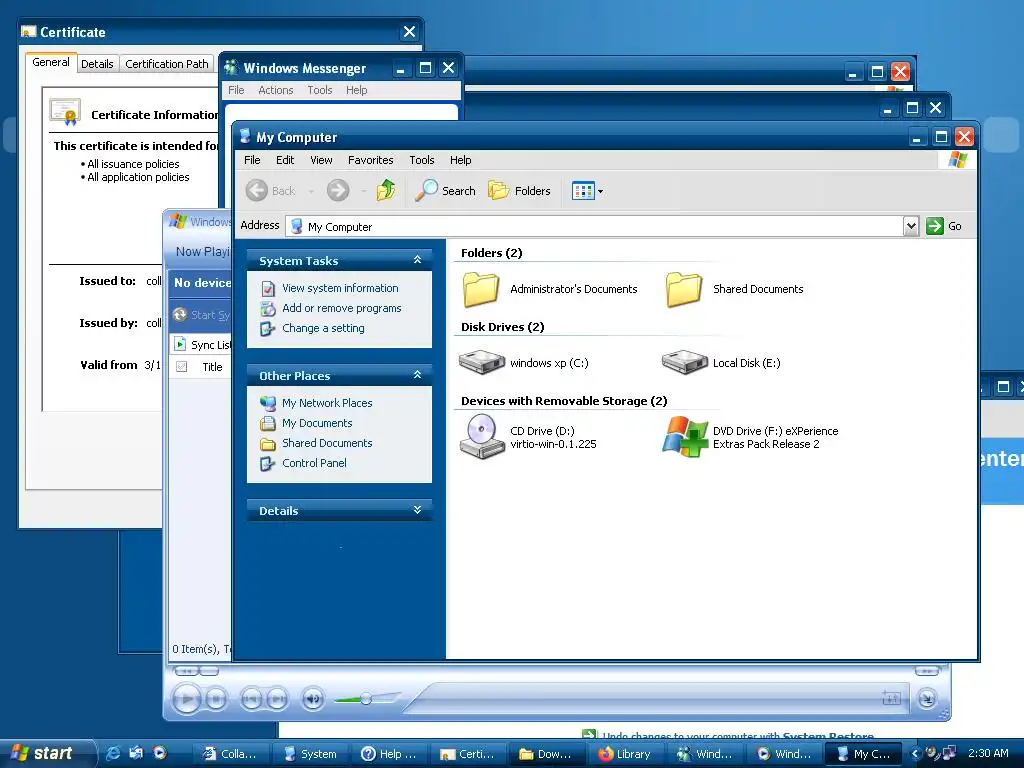
Task: Click the Back arrow in My Computer
Action: click(x=257, y=191)
